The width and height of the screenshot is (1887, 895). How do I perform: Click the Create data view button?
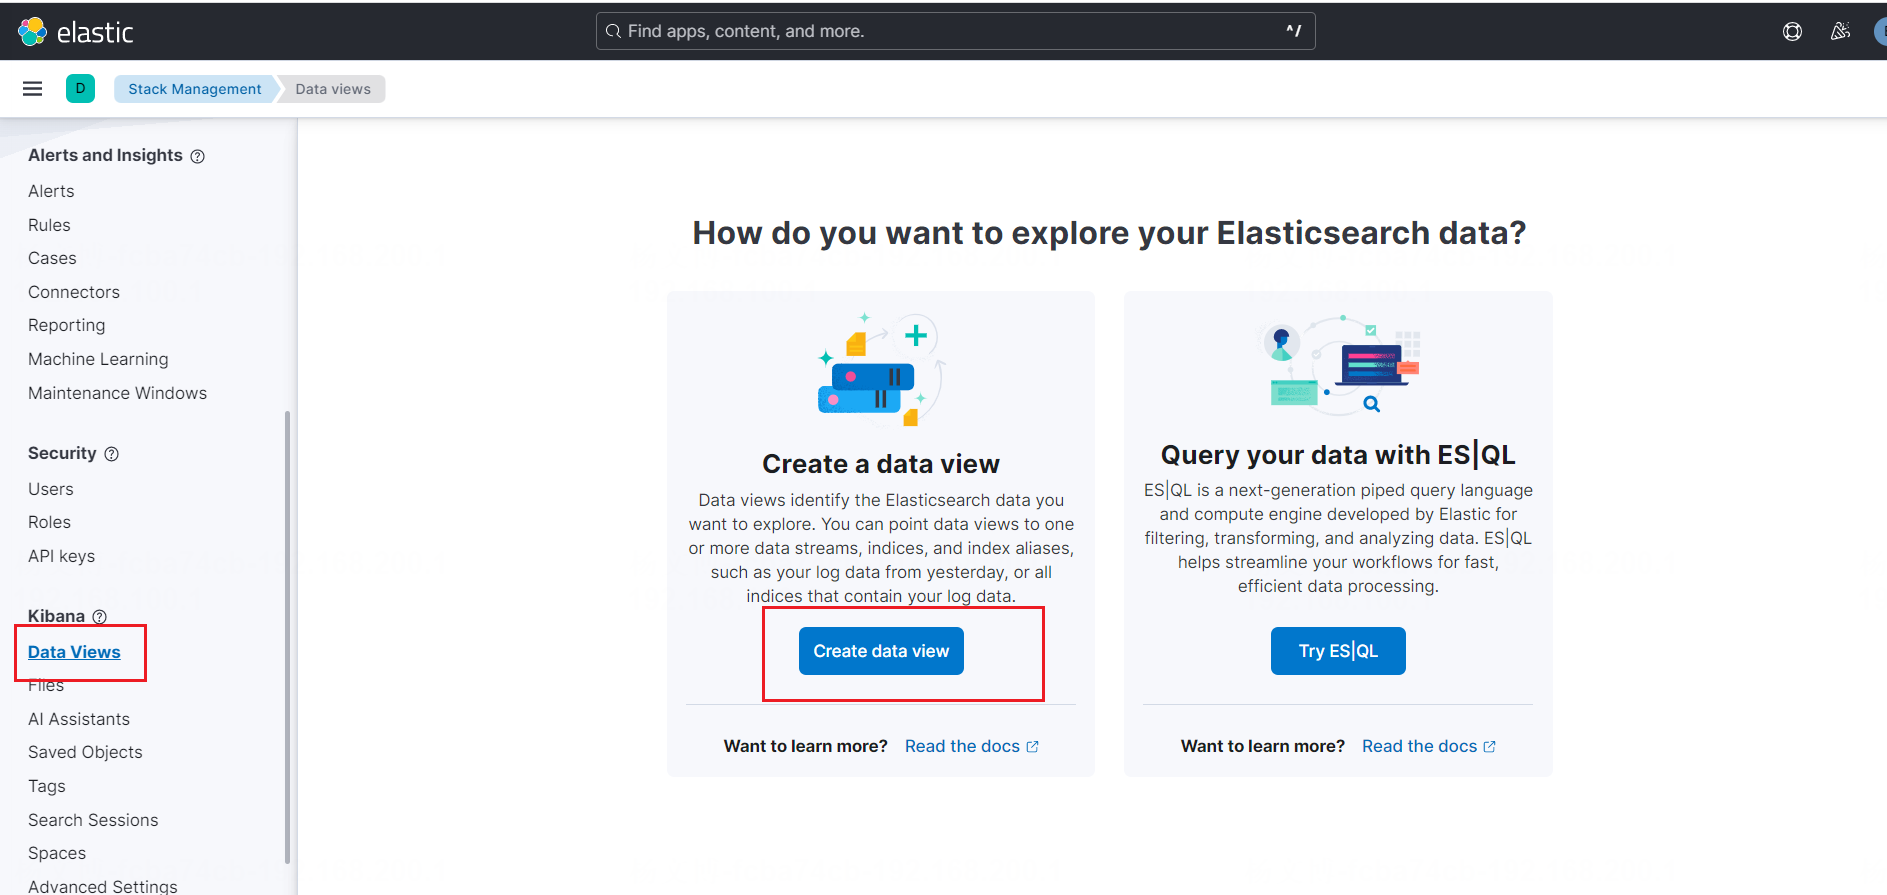[881, 651]
